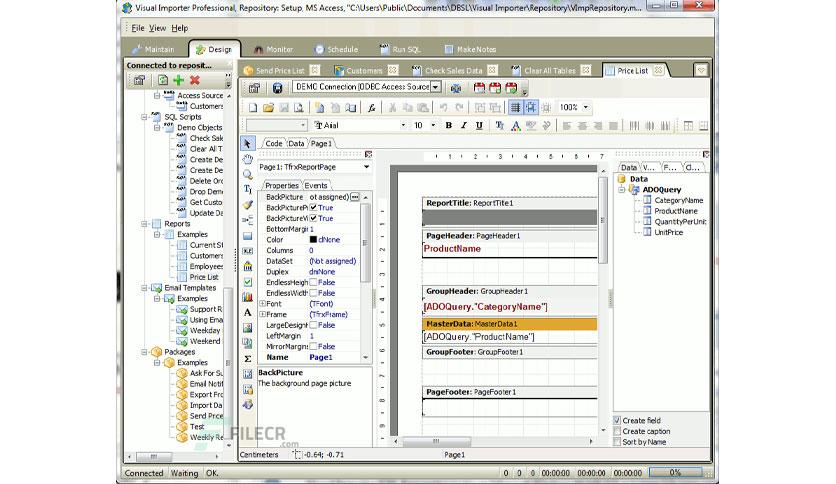Select the MasterData1 band header
The width and height of the screenshot is (836, 484).
pos(509,324)
